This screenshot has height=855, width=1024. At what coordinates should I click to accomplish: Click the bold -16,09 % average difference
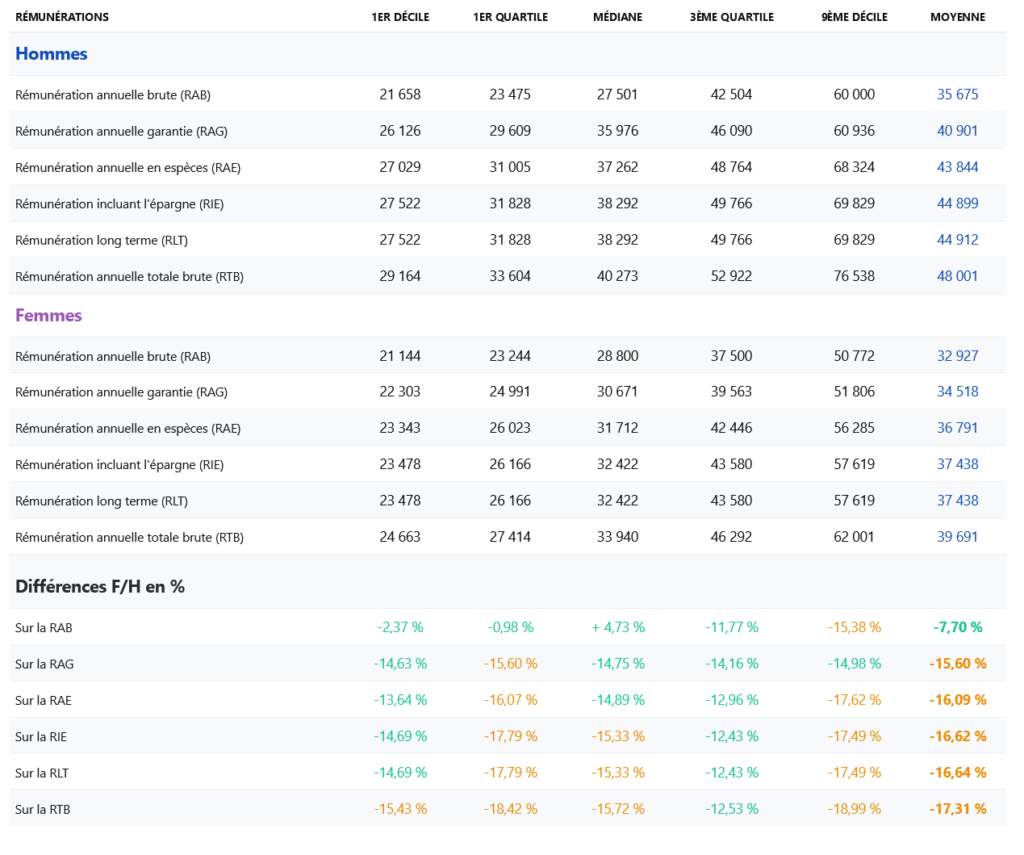[x=957, y=700]
